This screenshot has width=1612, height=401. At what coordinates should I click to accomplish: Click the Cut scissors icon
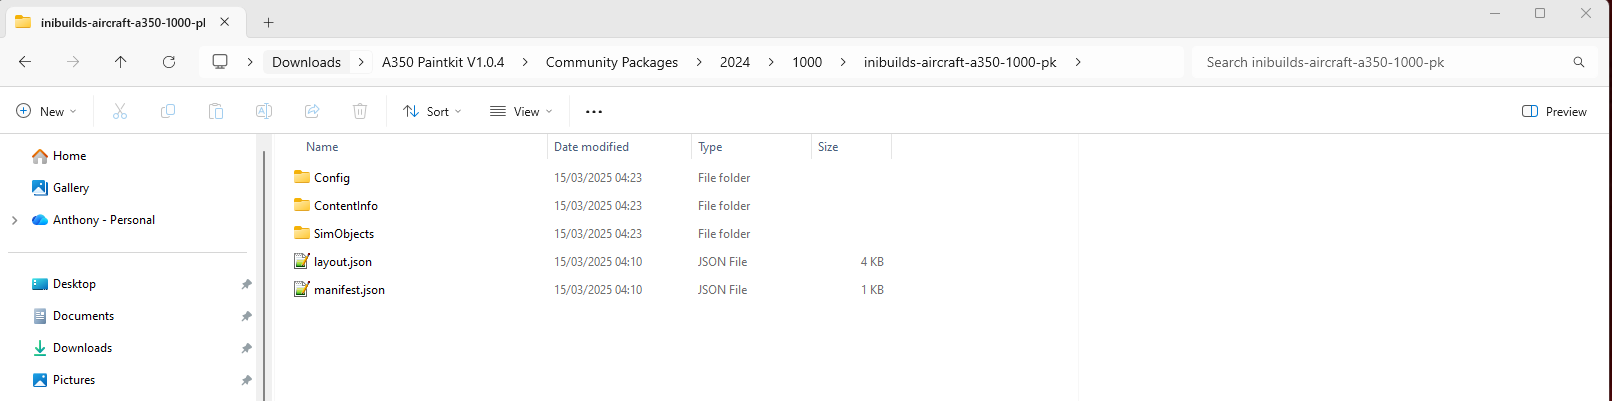[120, 111]
